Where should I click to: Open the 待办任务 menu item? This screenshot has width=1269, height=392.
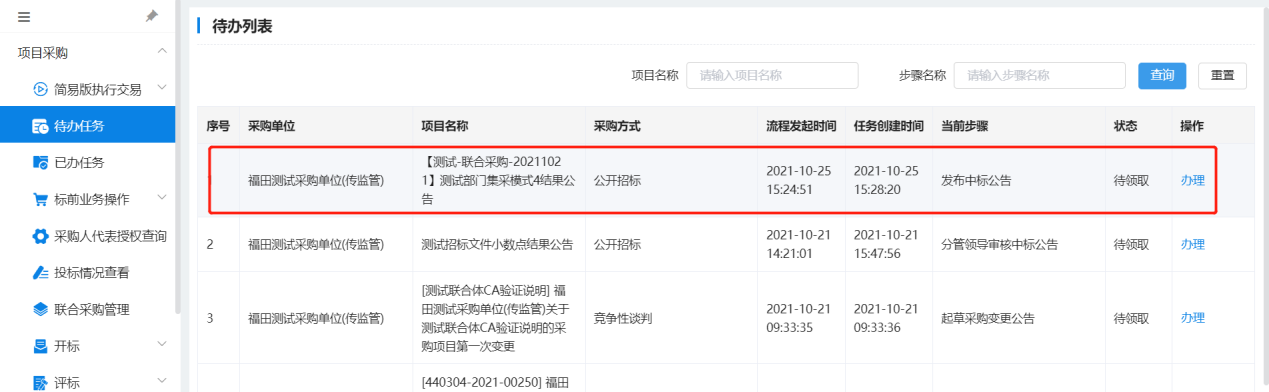87,126
